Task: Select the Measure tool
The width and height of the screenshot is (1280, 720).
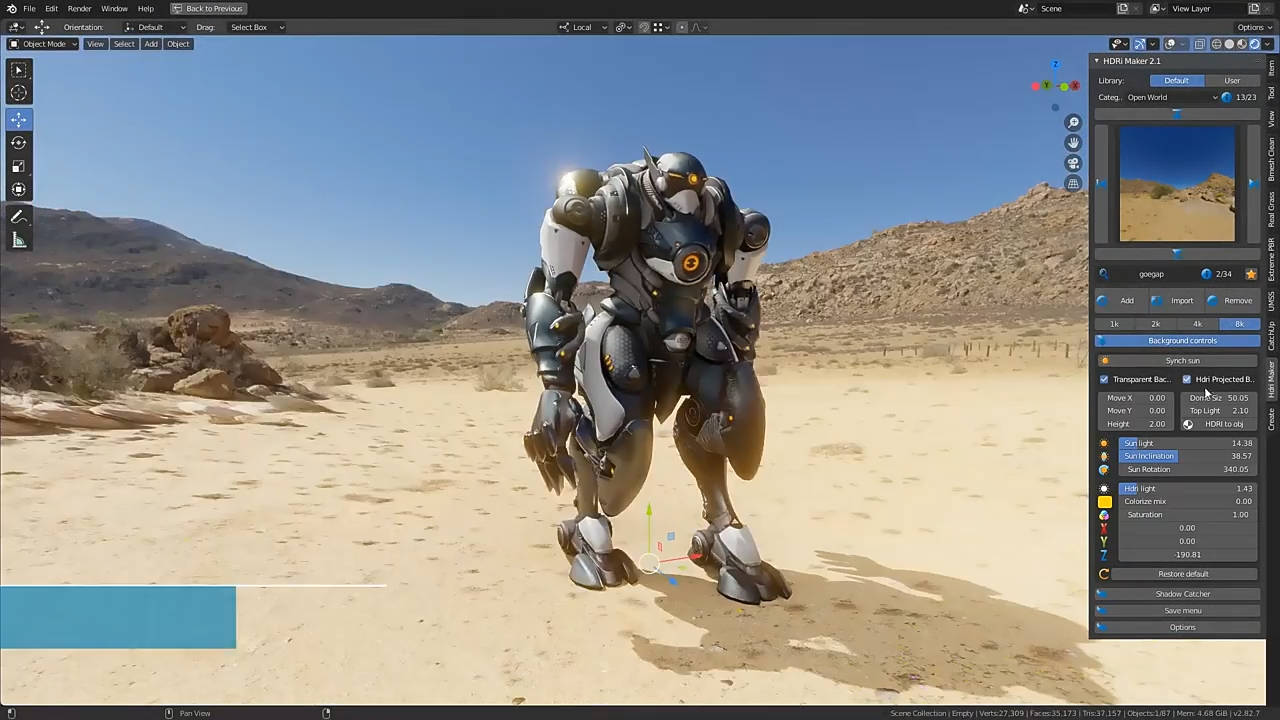Action: 19,240
